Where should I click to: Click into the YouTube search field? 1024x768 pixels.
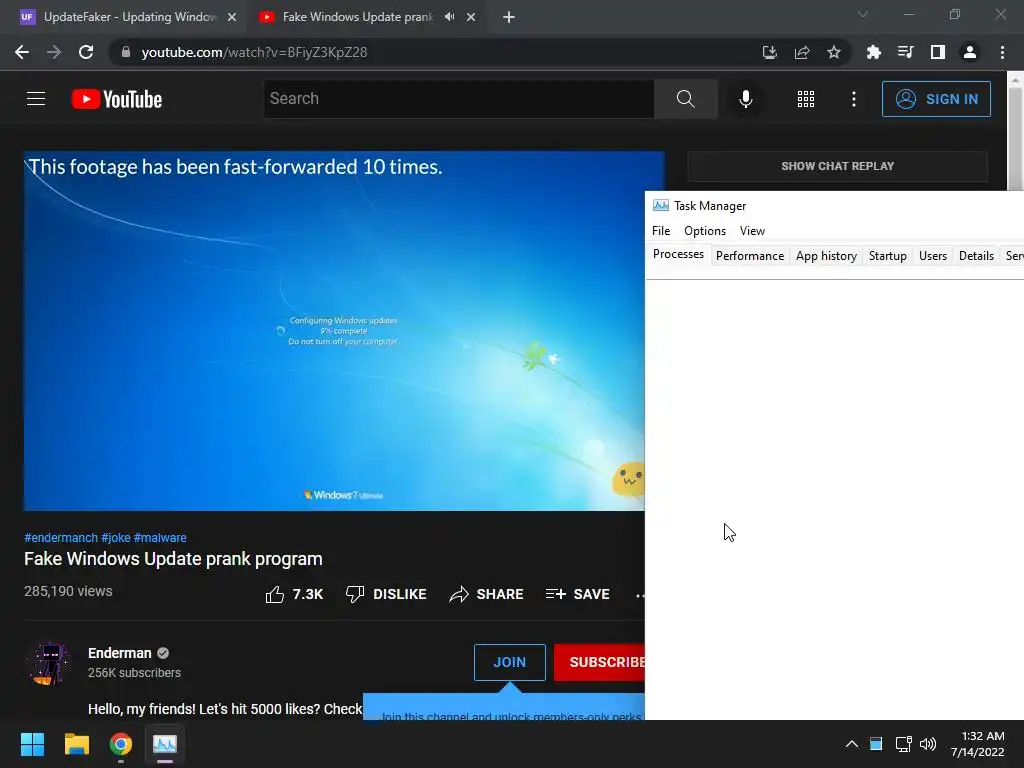[458, 99]
